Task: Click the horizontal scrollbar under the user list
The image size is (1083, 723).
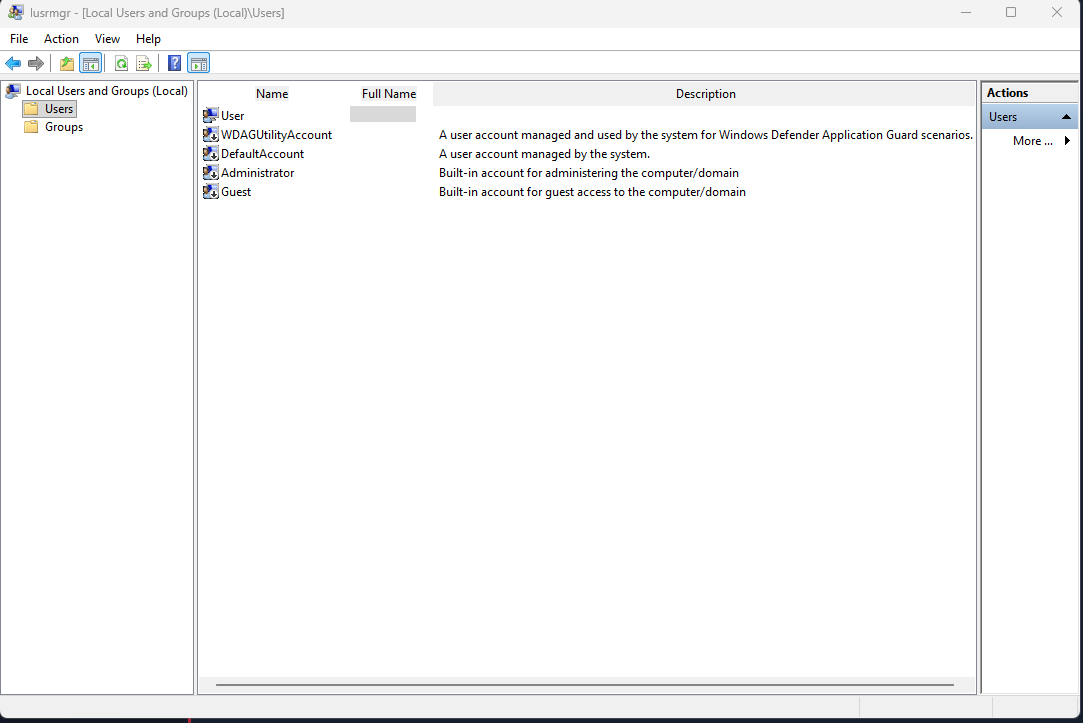Action: [x=584, y=685]
